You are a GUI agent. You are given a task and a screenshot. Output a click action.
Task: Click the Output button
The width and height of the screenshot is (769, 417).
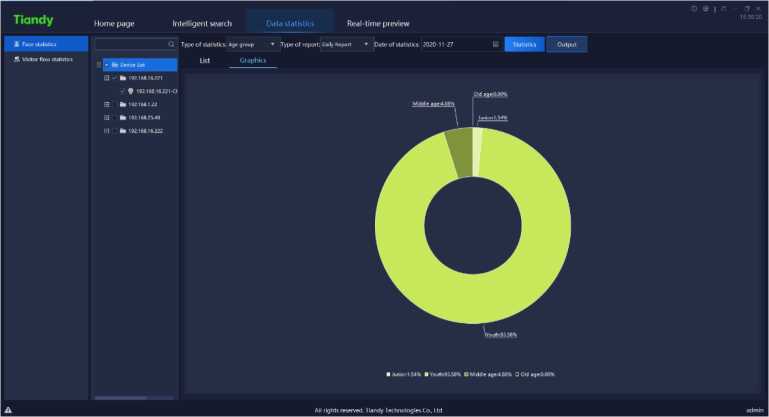click(567, 44)
